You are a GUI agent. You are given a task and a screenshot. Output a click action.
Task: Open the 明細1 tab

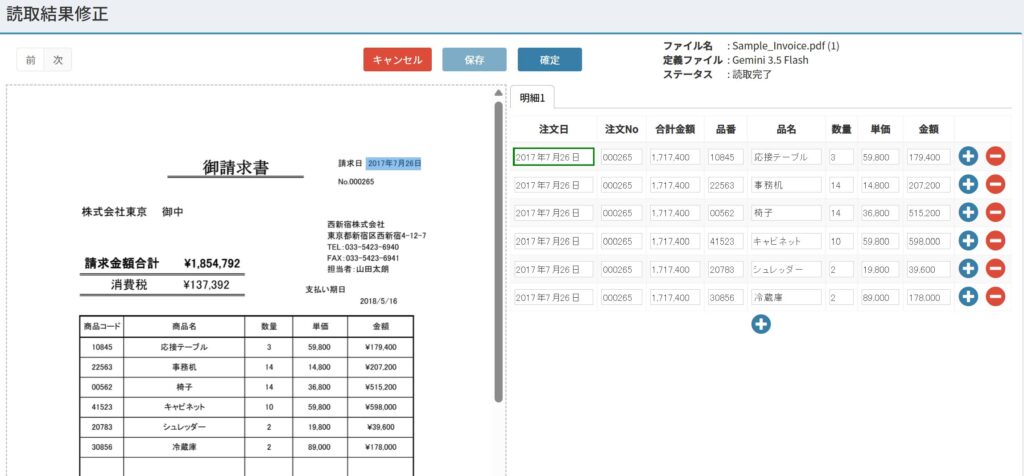[x=532, y=98]
